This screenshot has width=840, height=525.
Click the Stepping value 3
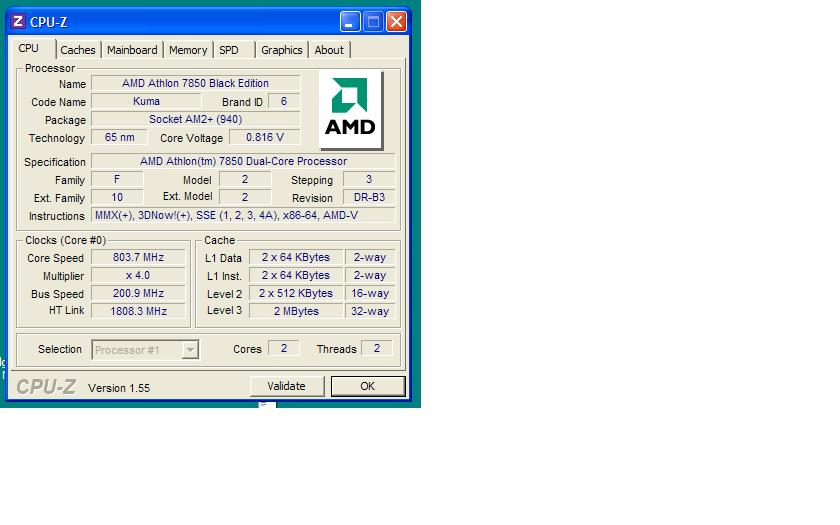[369, 179]
